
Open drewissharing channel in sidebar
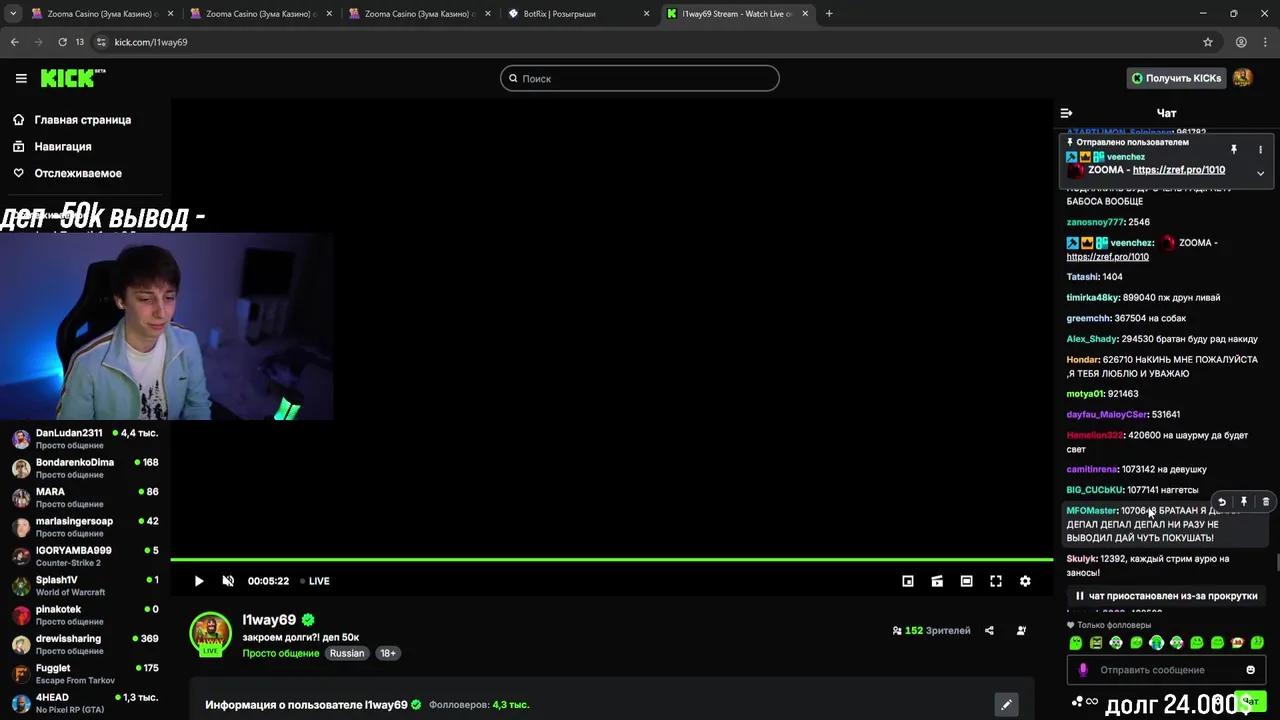(x=85, y=644)
